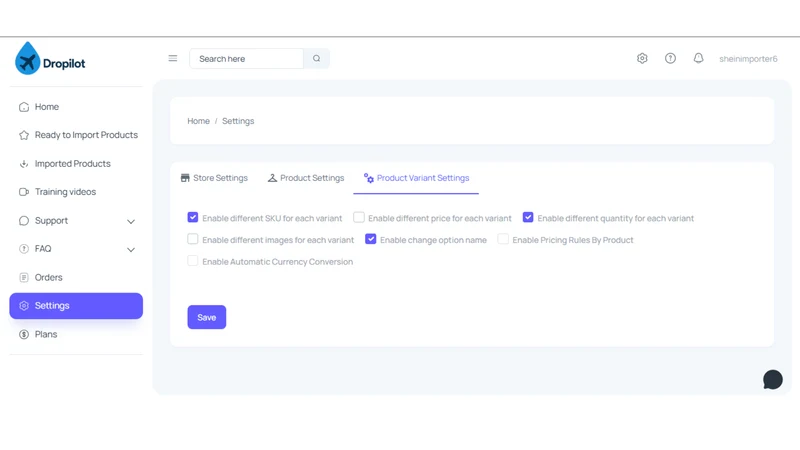800x450 pixels.
Task: Uncheck Enable different SKU for each variant
Action: [193, 217]
